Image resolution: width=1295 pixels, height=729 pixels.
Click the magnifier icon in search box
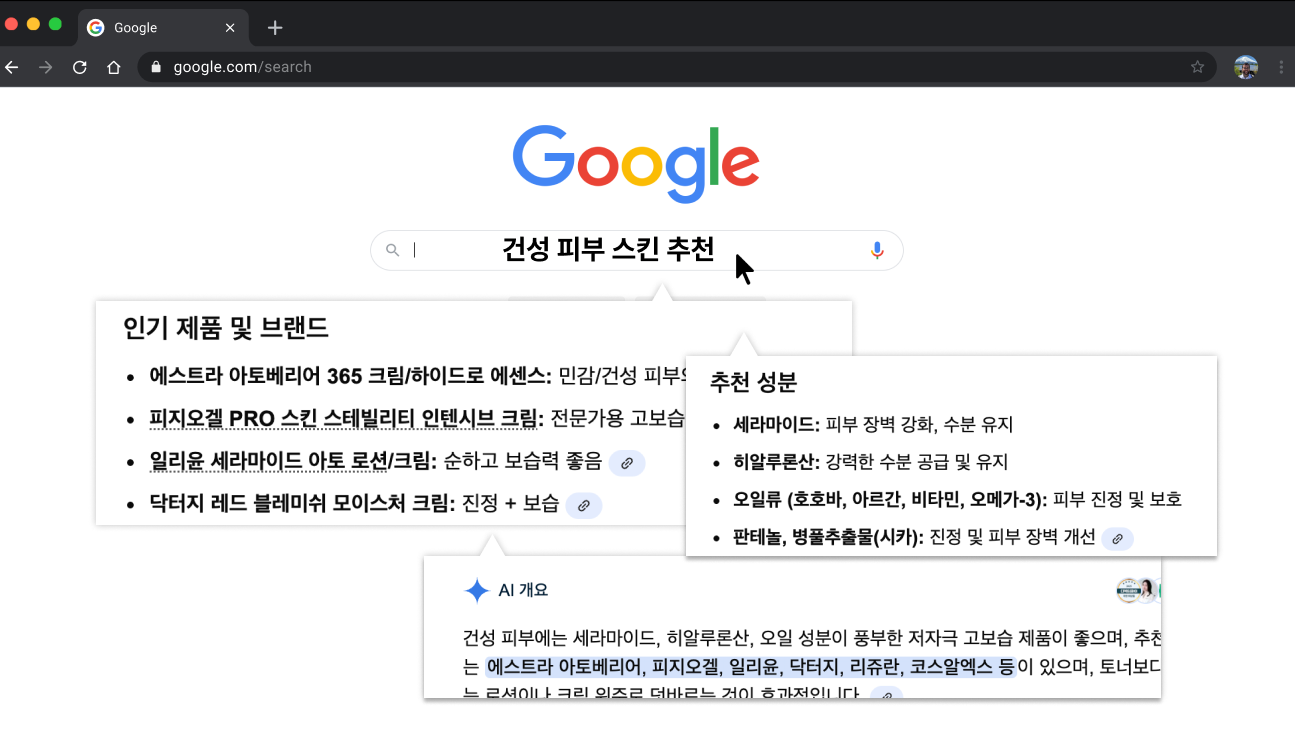pos(393,251)
